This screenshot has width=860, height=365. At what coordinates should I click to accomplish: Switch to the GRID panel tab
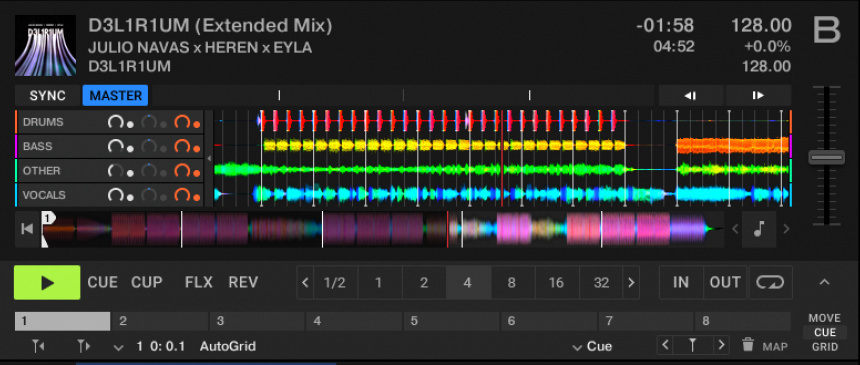825,347
